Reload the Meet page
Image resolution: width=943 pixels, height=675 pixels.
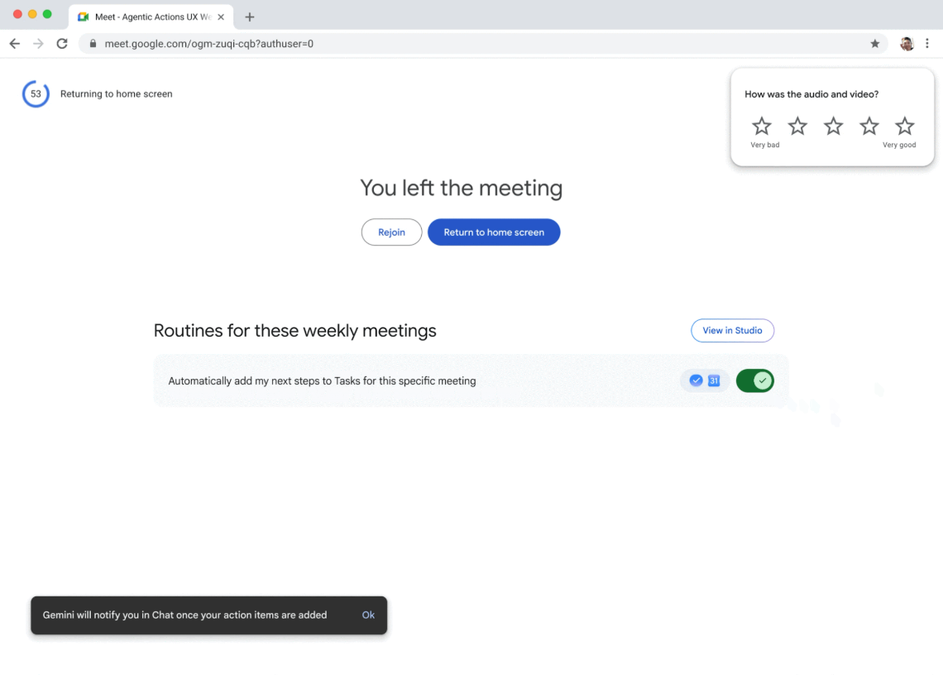(x=62, y=43)
